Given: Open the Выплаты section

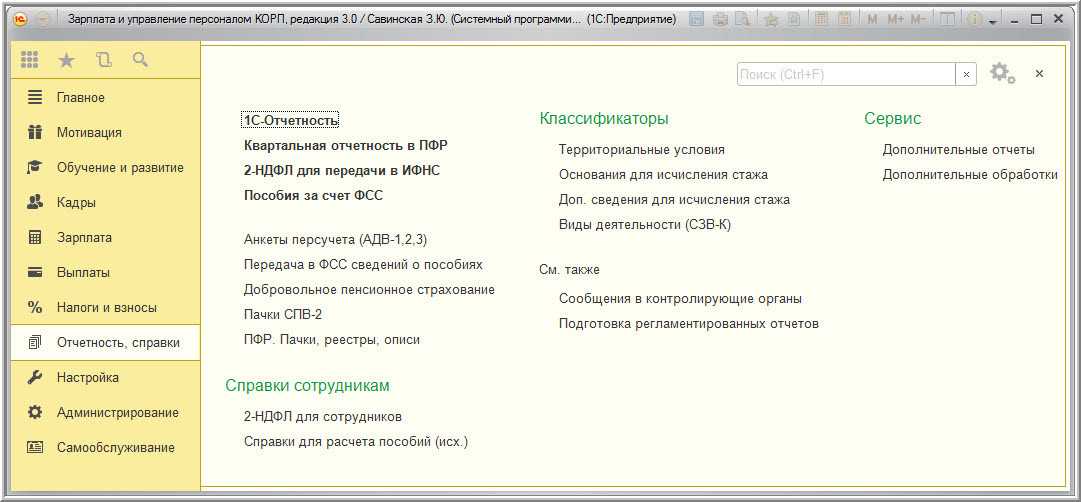Looking at the screenshot, I should point(105,272).
